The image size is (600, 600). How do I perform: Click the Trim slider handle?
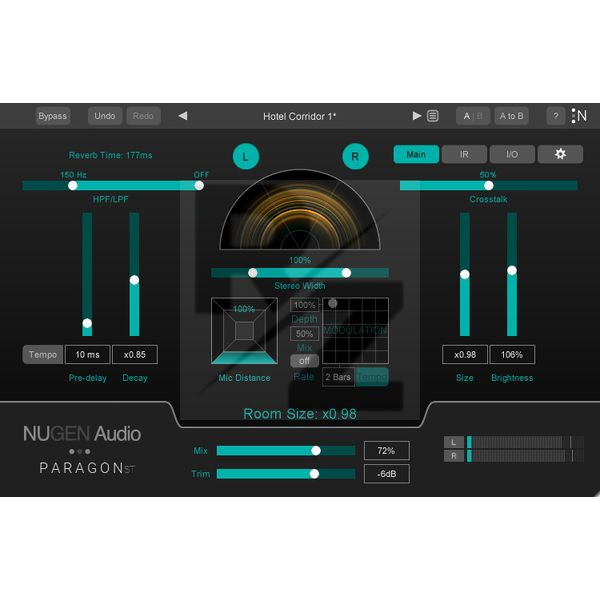click(314, 474)
